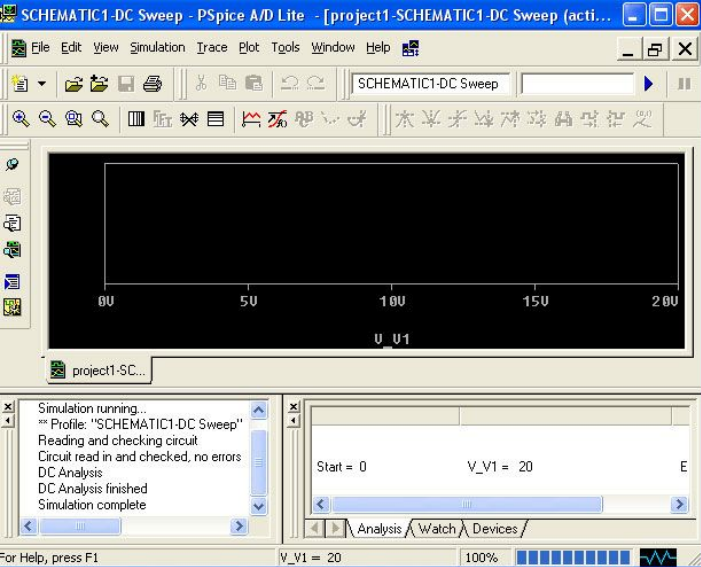
Task: Click the Evaluate Measurement icon
Action: pyautogui.click(x=277, y=119)
